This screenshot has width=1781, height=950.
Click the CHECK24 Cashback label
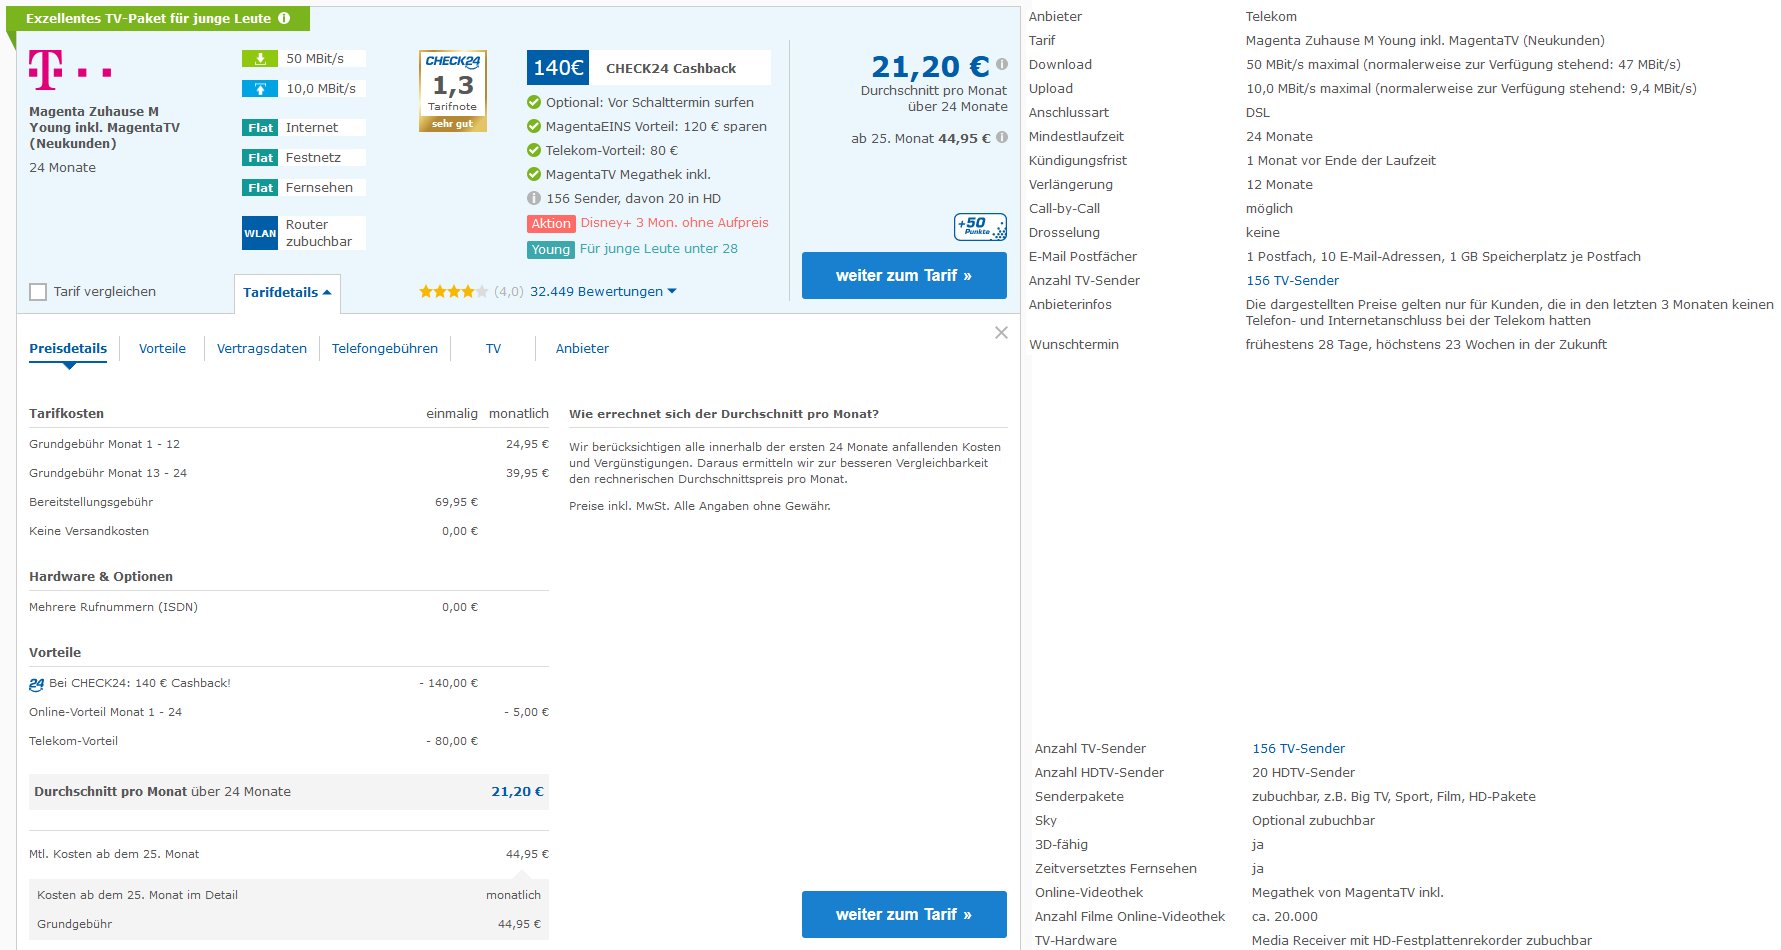(x=671, y=69)
